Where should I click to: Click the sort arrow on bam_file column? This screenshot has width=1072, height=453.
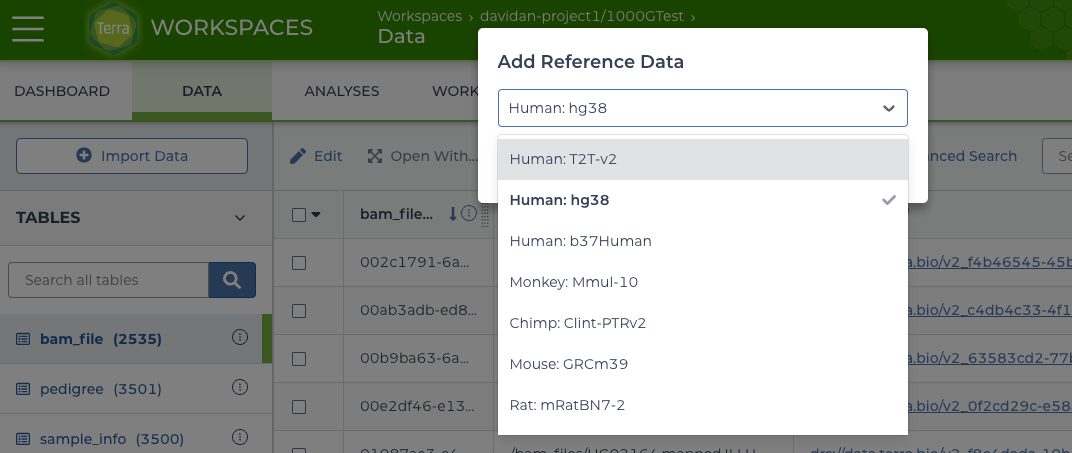click(x=452, y=213)
